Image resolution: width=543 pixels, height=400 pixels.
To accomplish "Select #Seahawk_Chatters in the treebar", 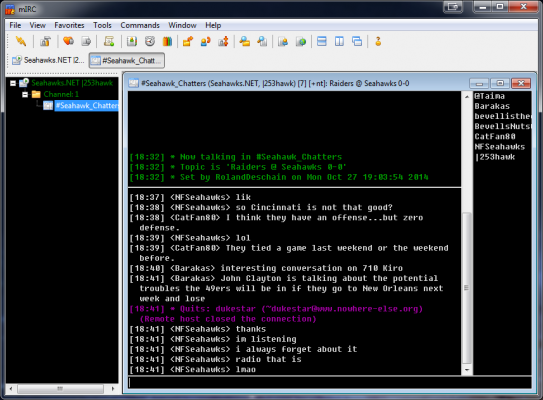I will click(87, 106).
